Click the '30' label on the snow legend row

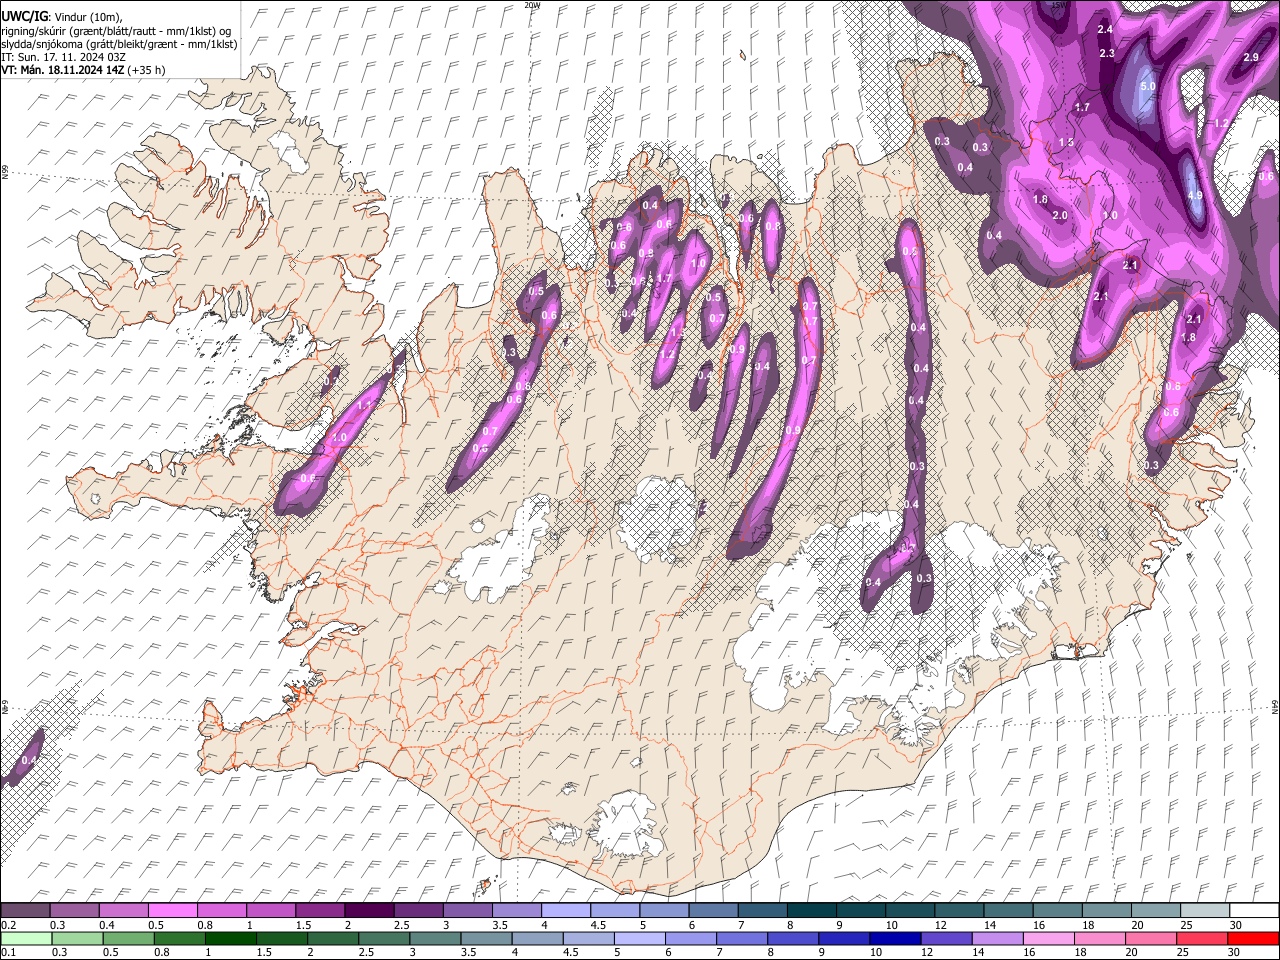(x=1236, y=924)
